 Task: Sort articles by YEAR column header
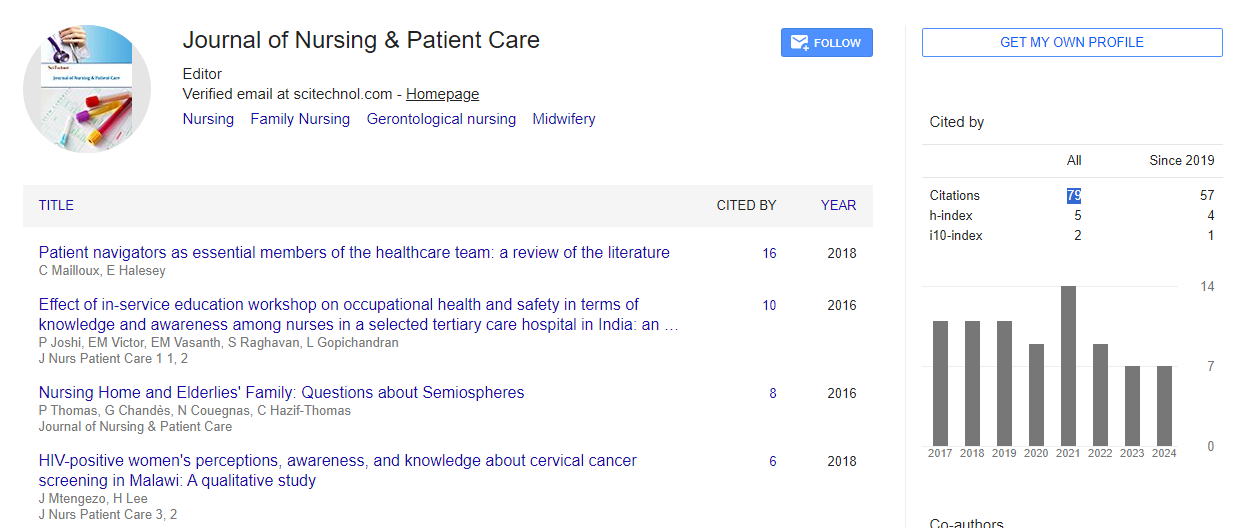pos(838,205)
